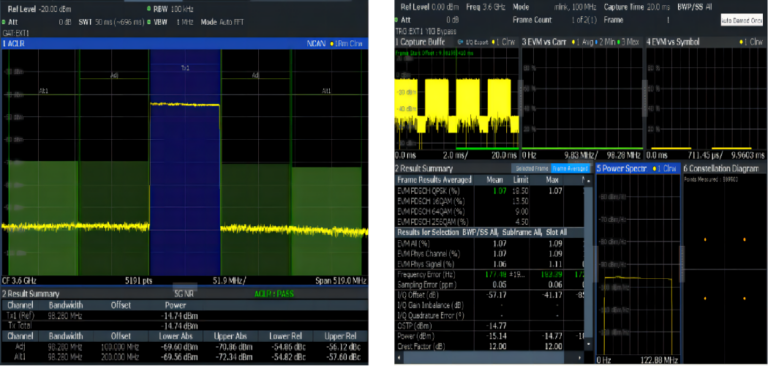Click the scroll up arrow in Result Summary
The height and width of the screenshot is (366, 768).
tap(589, 180)
